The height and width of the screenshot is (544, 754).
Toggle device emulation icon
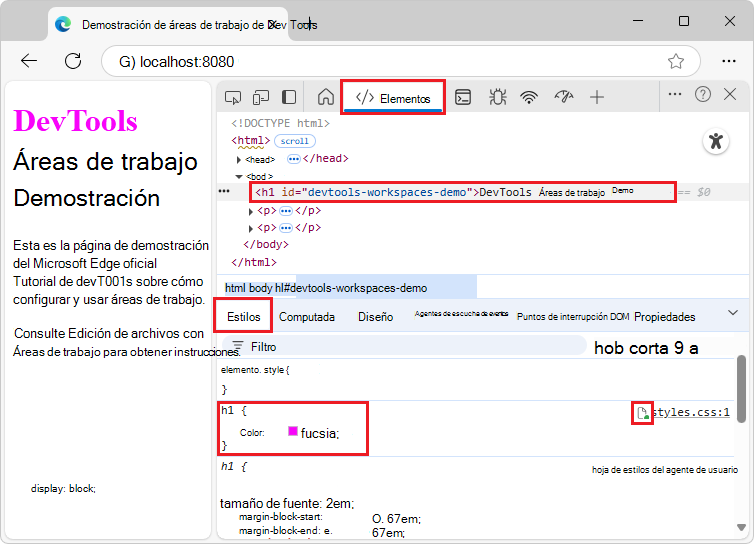(x=261, y=98)
